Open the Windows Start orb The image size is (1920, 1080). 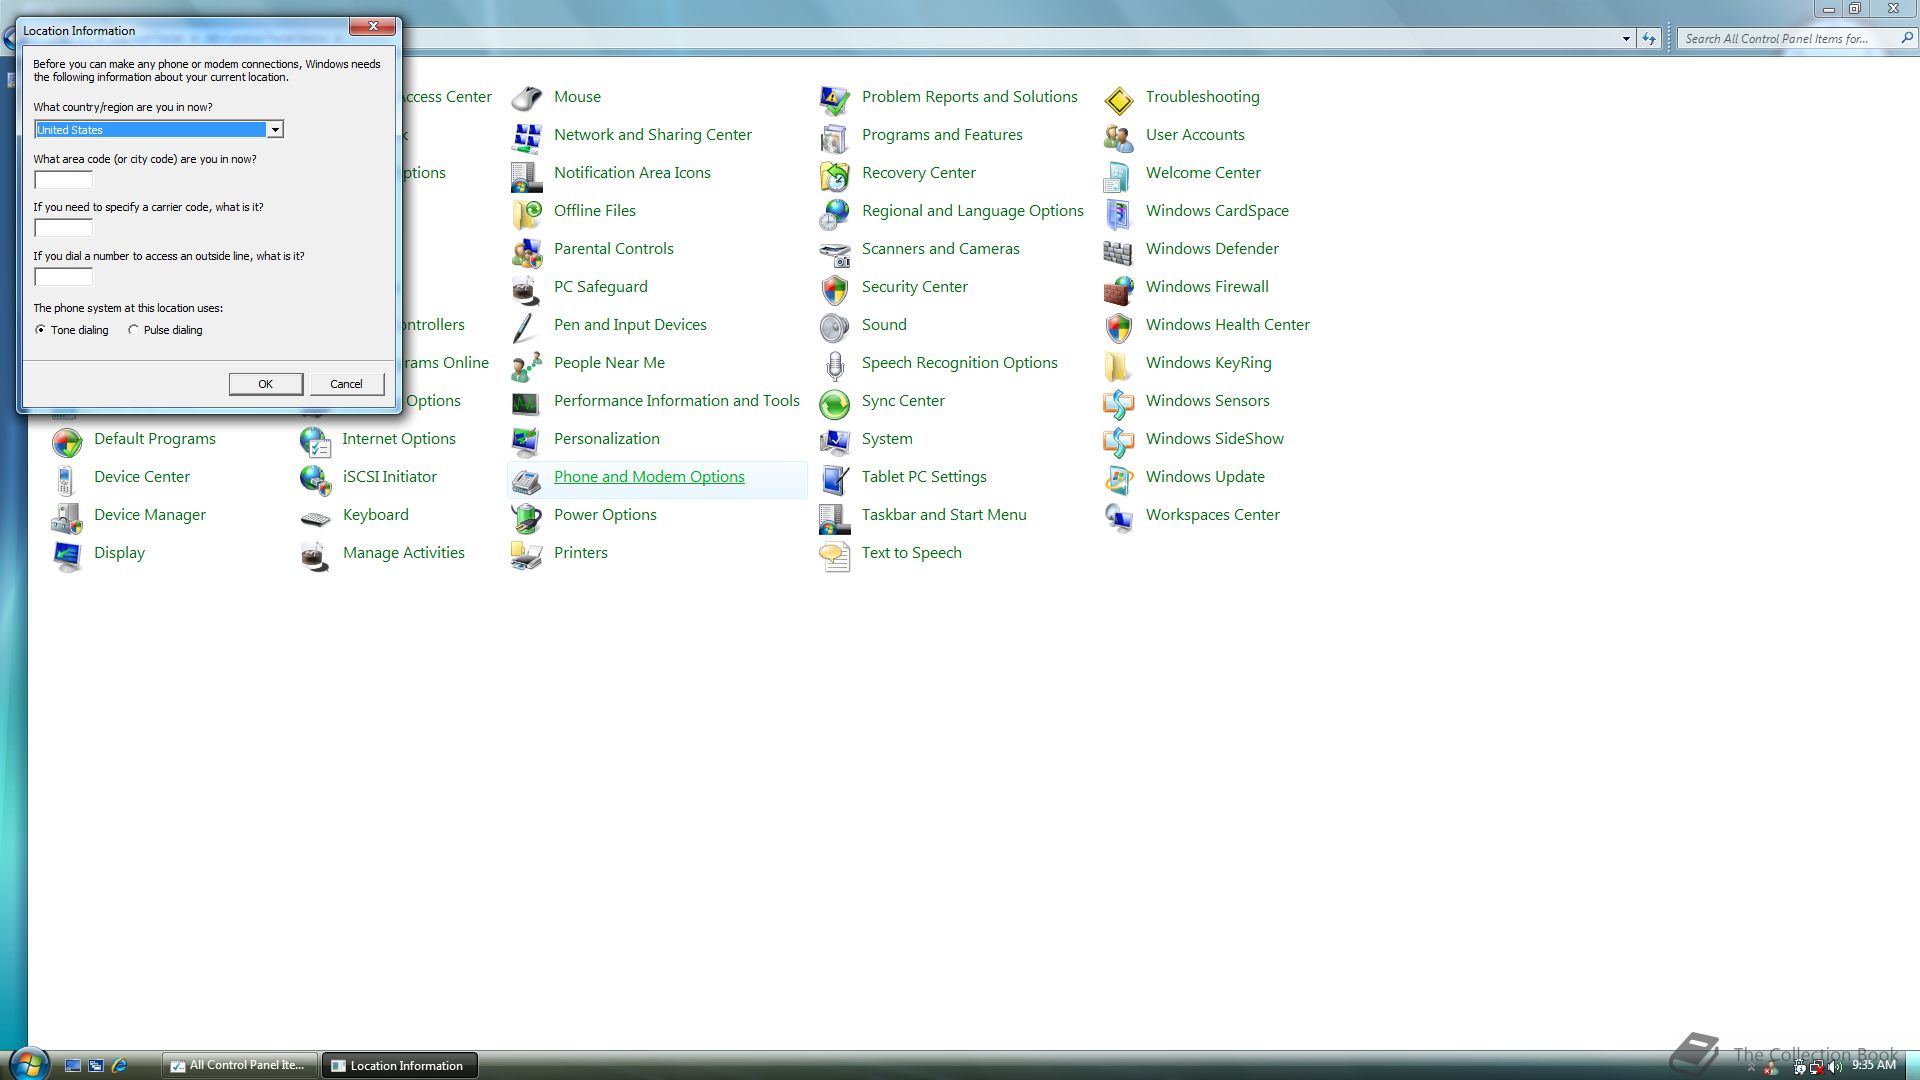(28, 1064)
